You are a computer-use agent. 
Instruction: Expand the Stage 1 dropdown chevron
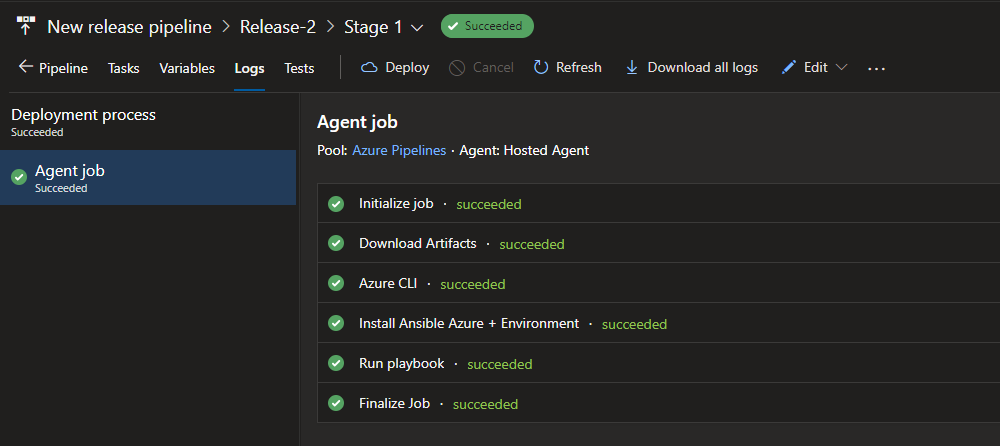pyautogui.click(x=417, y=27)
